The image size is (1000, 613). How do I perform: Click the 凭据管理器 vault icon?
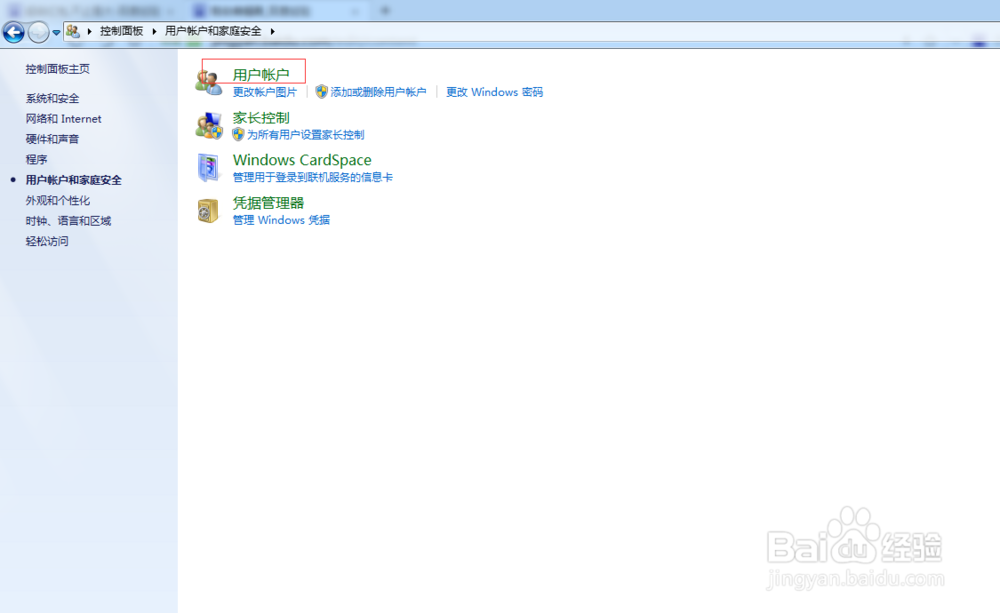click(209, 210)
